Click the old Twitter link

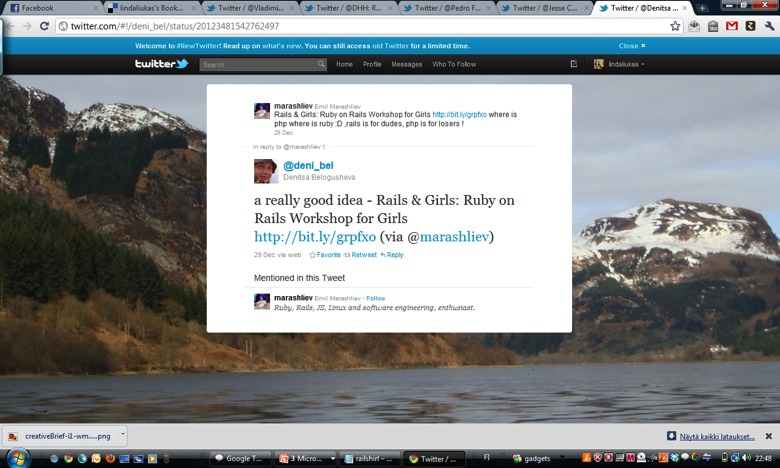(390, 46)
